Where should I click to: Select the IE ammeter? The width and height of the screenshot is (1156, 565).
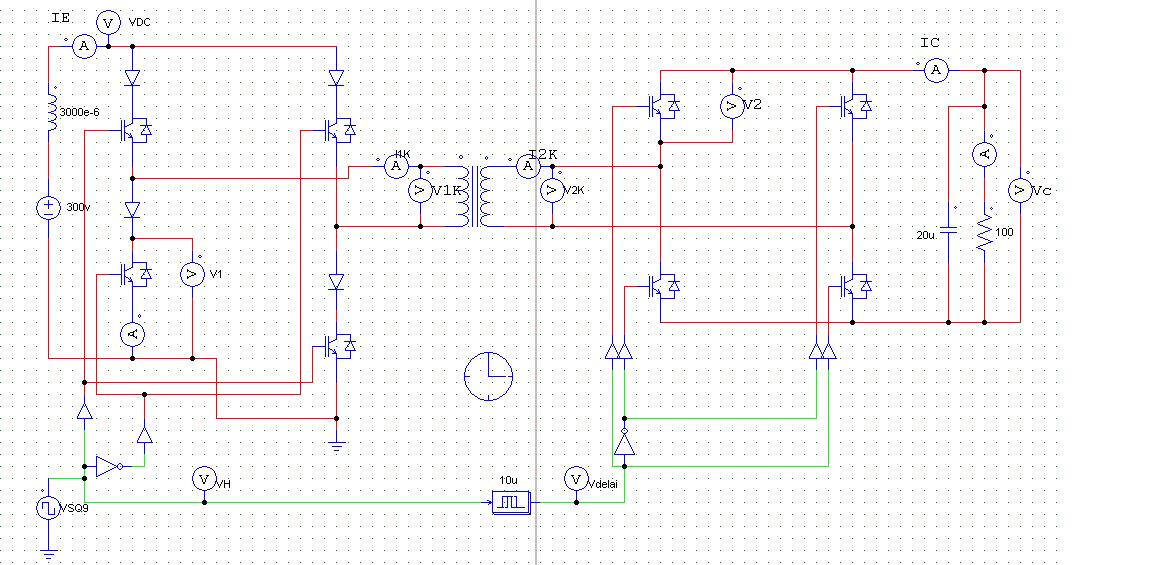click(x=84, y=46)
